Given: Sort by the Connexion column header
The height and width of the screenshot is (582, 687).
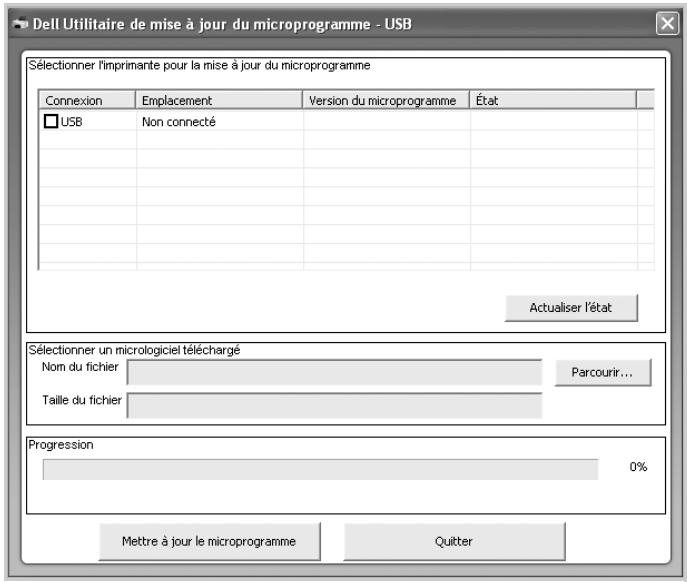Looking at the screenshot, I should [x=87, y=100].
